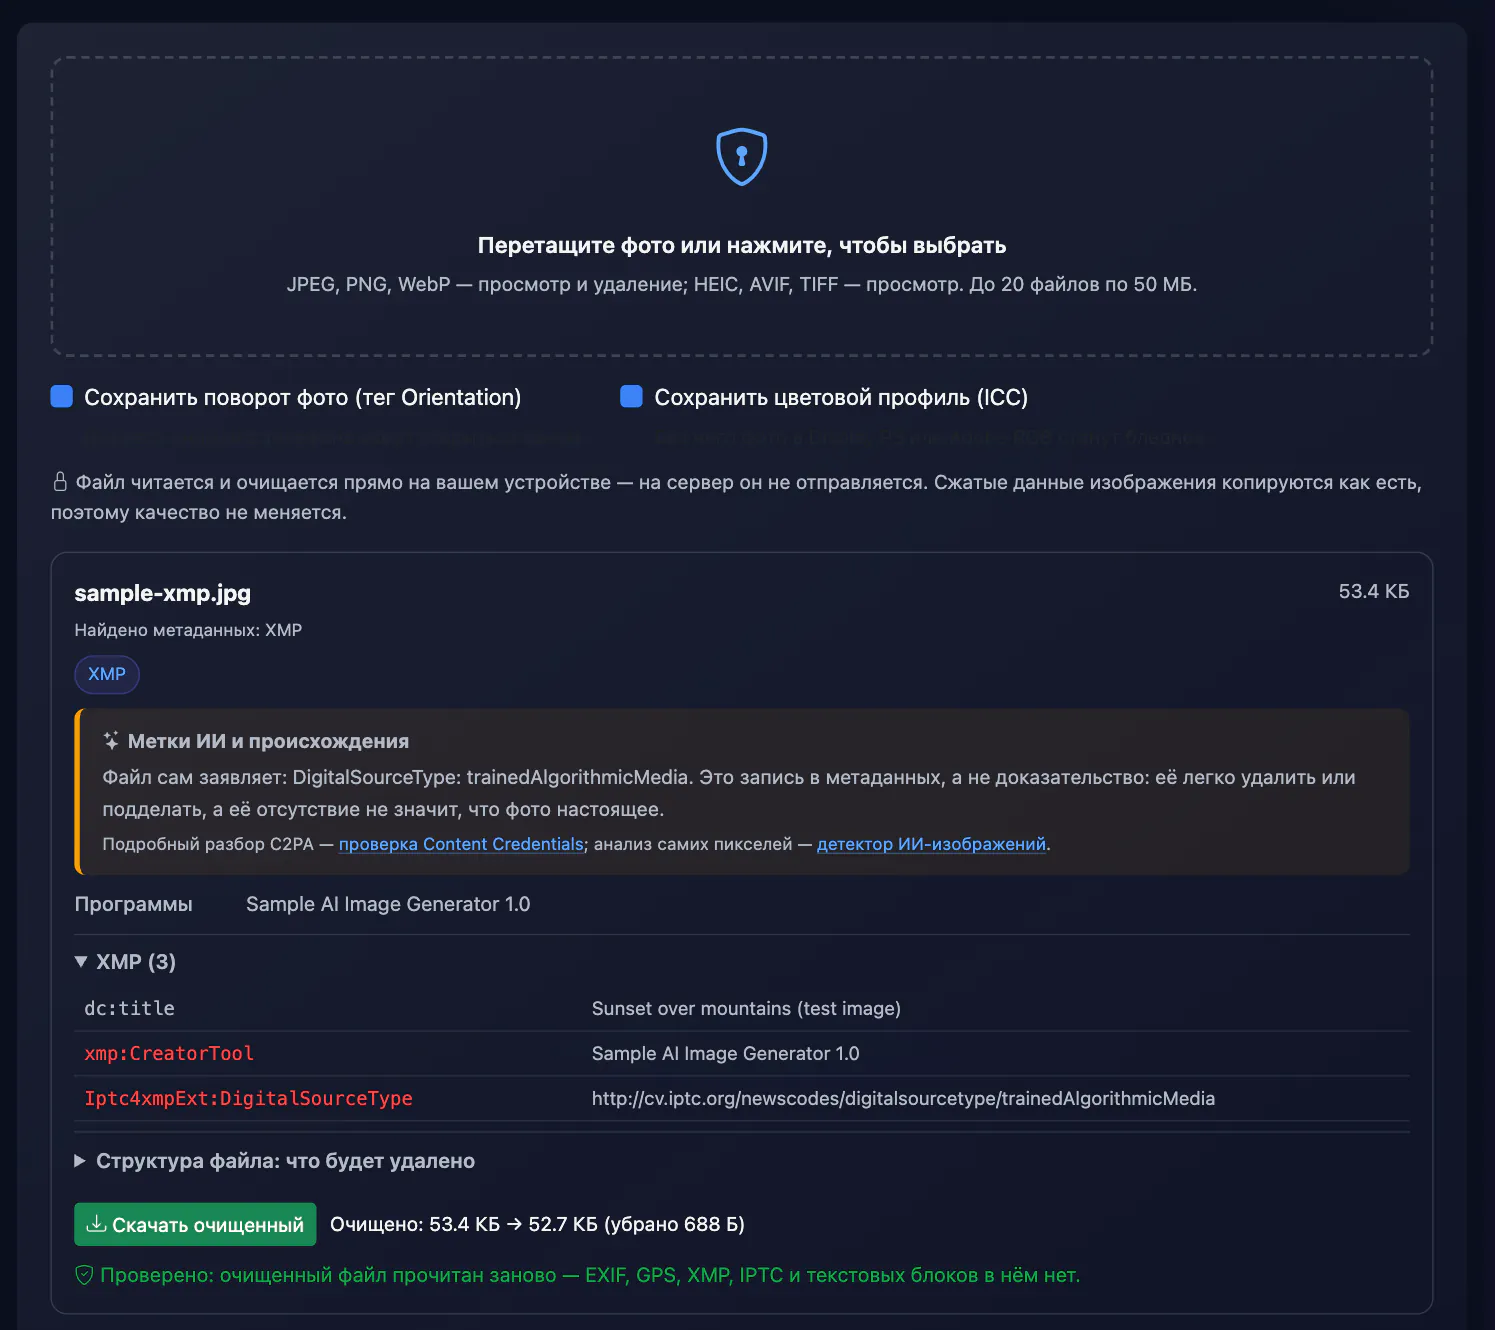Download the cleaned file via Скачать очищенный
This screenshot has width=1495, height=1330.
coord(195,1224)
